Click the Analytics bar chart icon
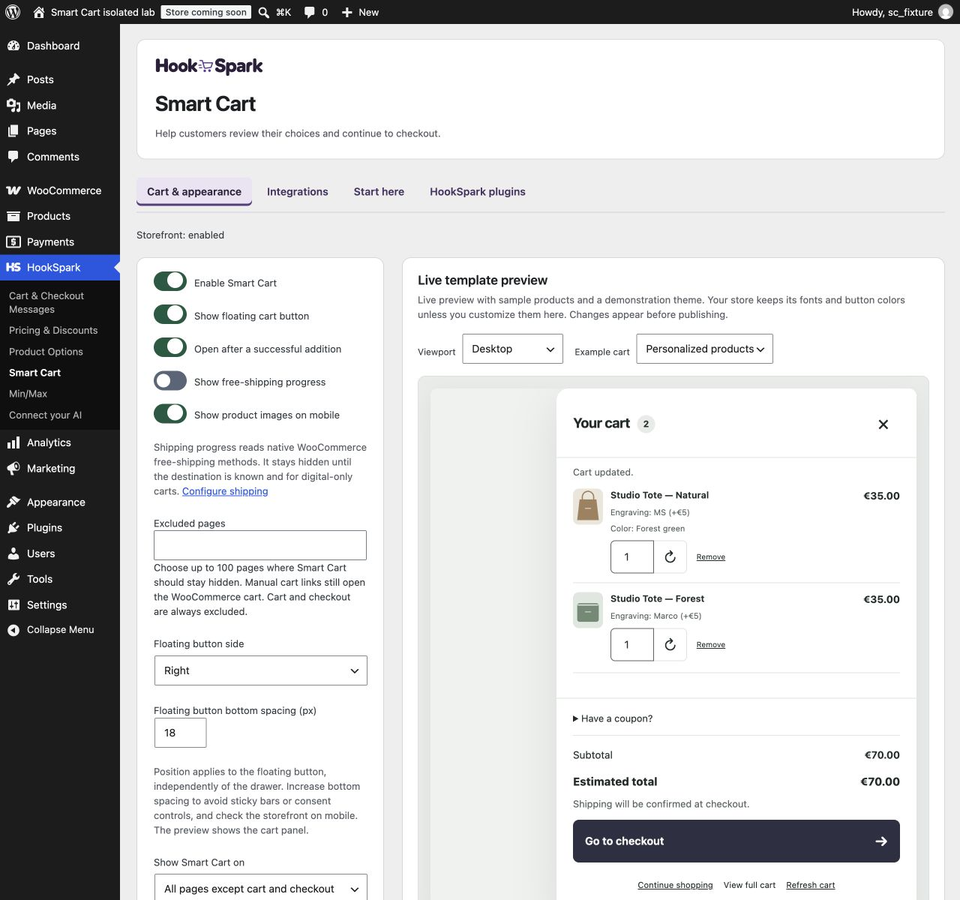The image size is (960, 900). click(x=13, y=443)
